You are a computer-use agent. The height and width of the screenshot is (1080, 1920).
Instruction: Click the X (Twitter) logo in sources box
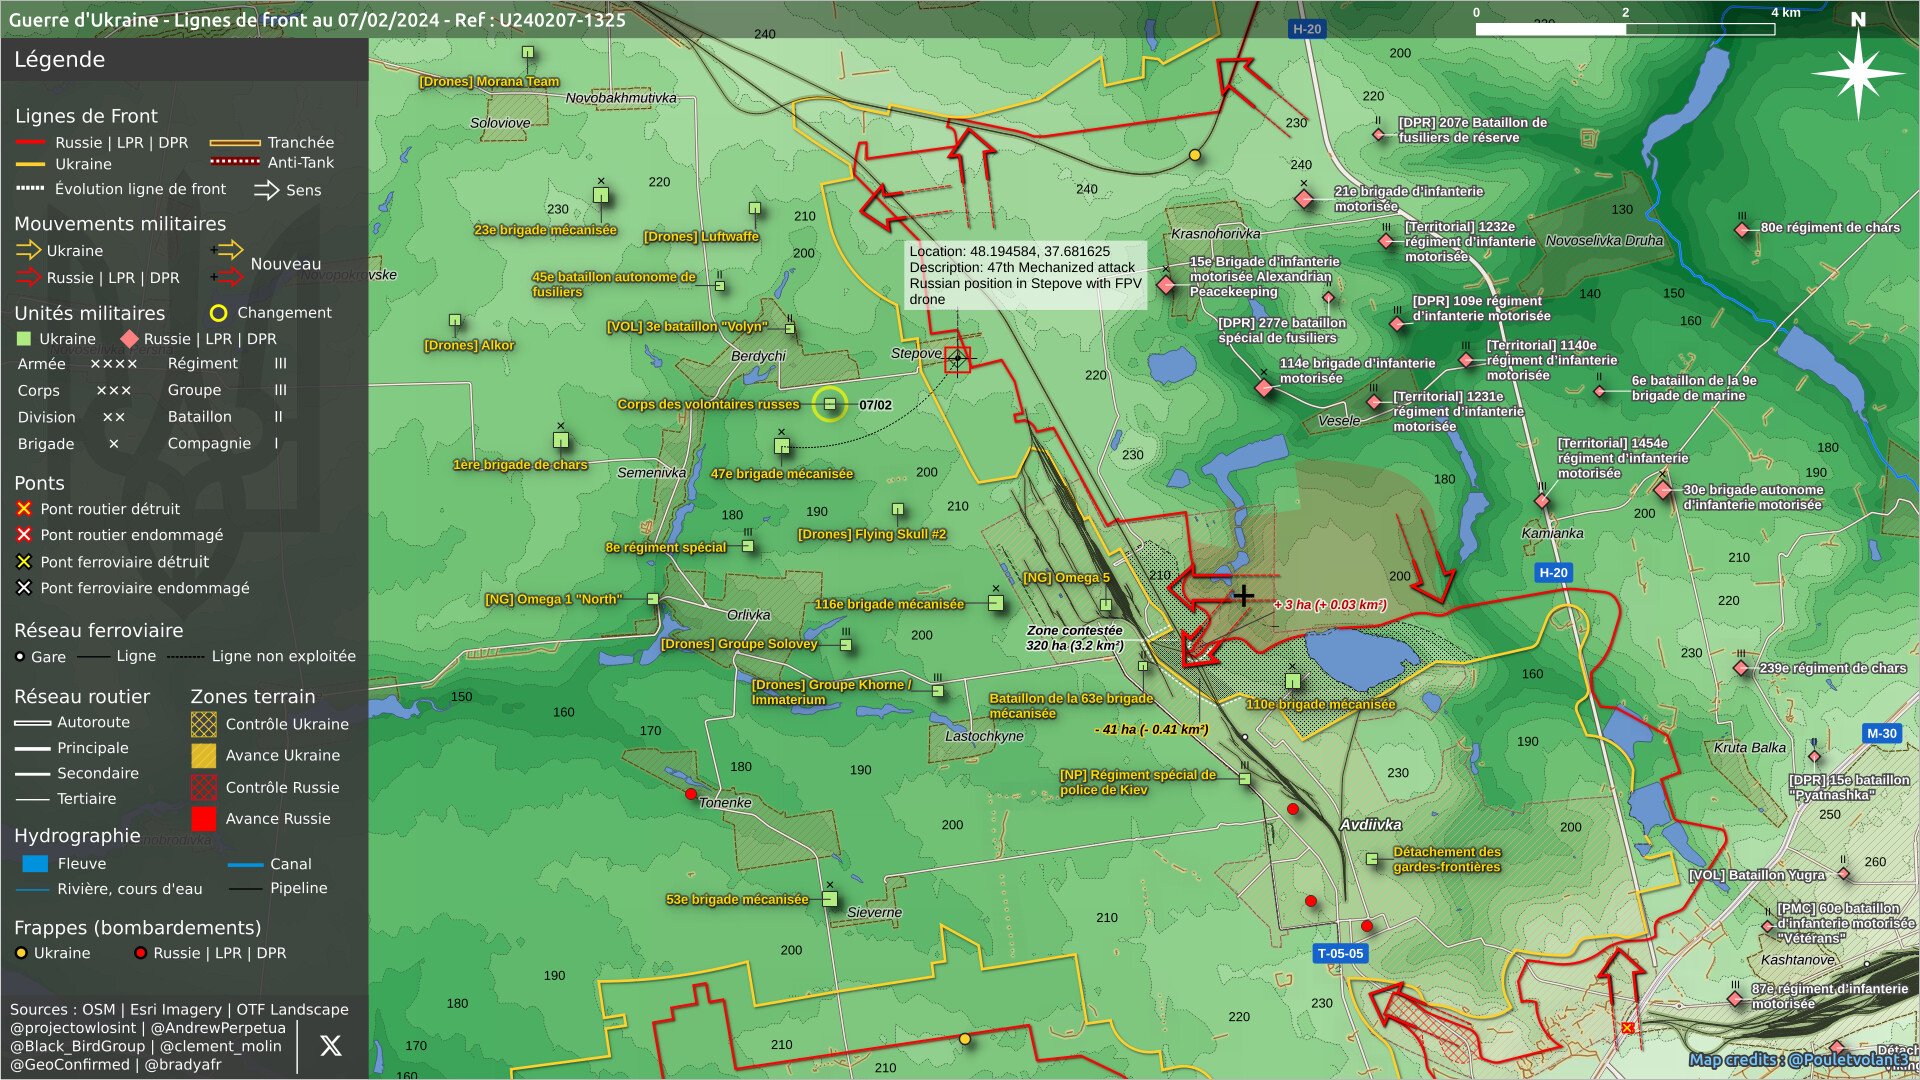coord(330,1046)
